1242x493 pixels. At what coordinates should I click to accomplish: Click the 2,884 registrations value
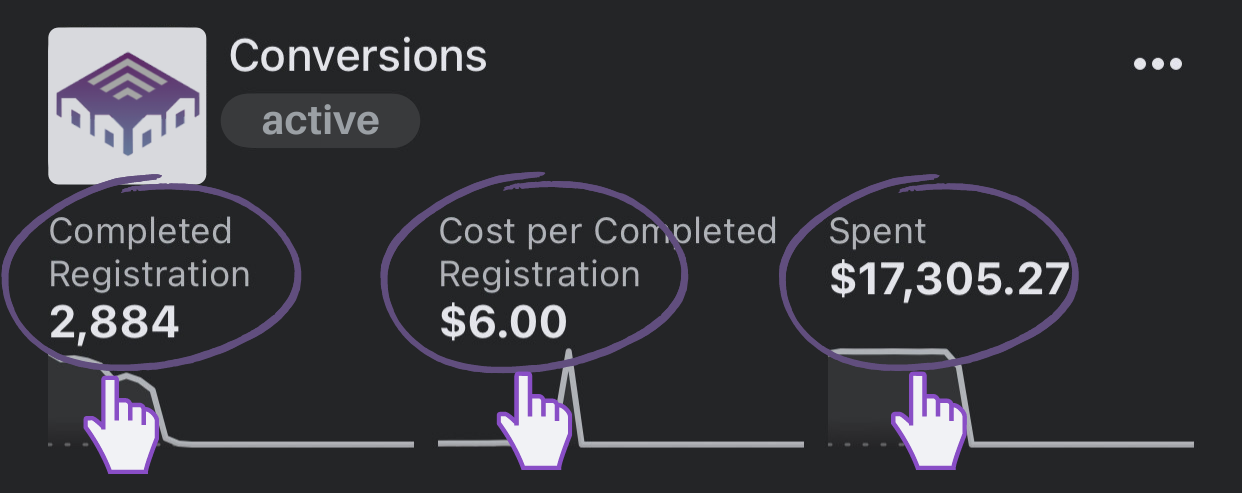click(114, 322)
